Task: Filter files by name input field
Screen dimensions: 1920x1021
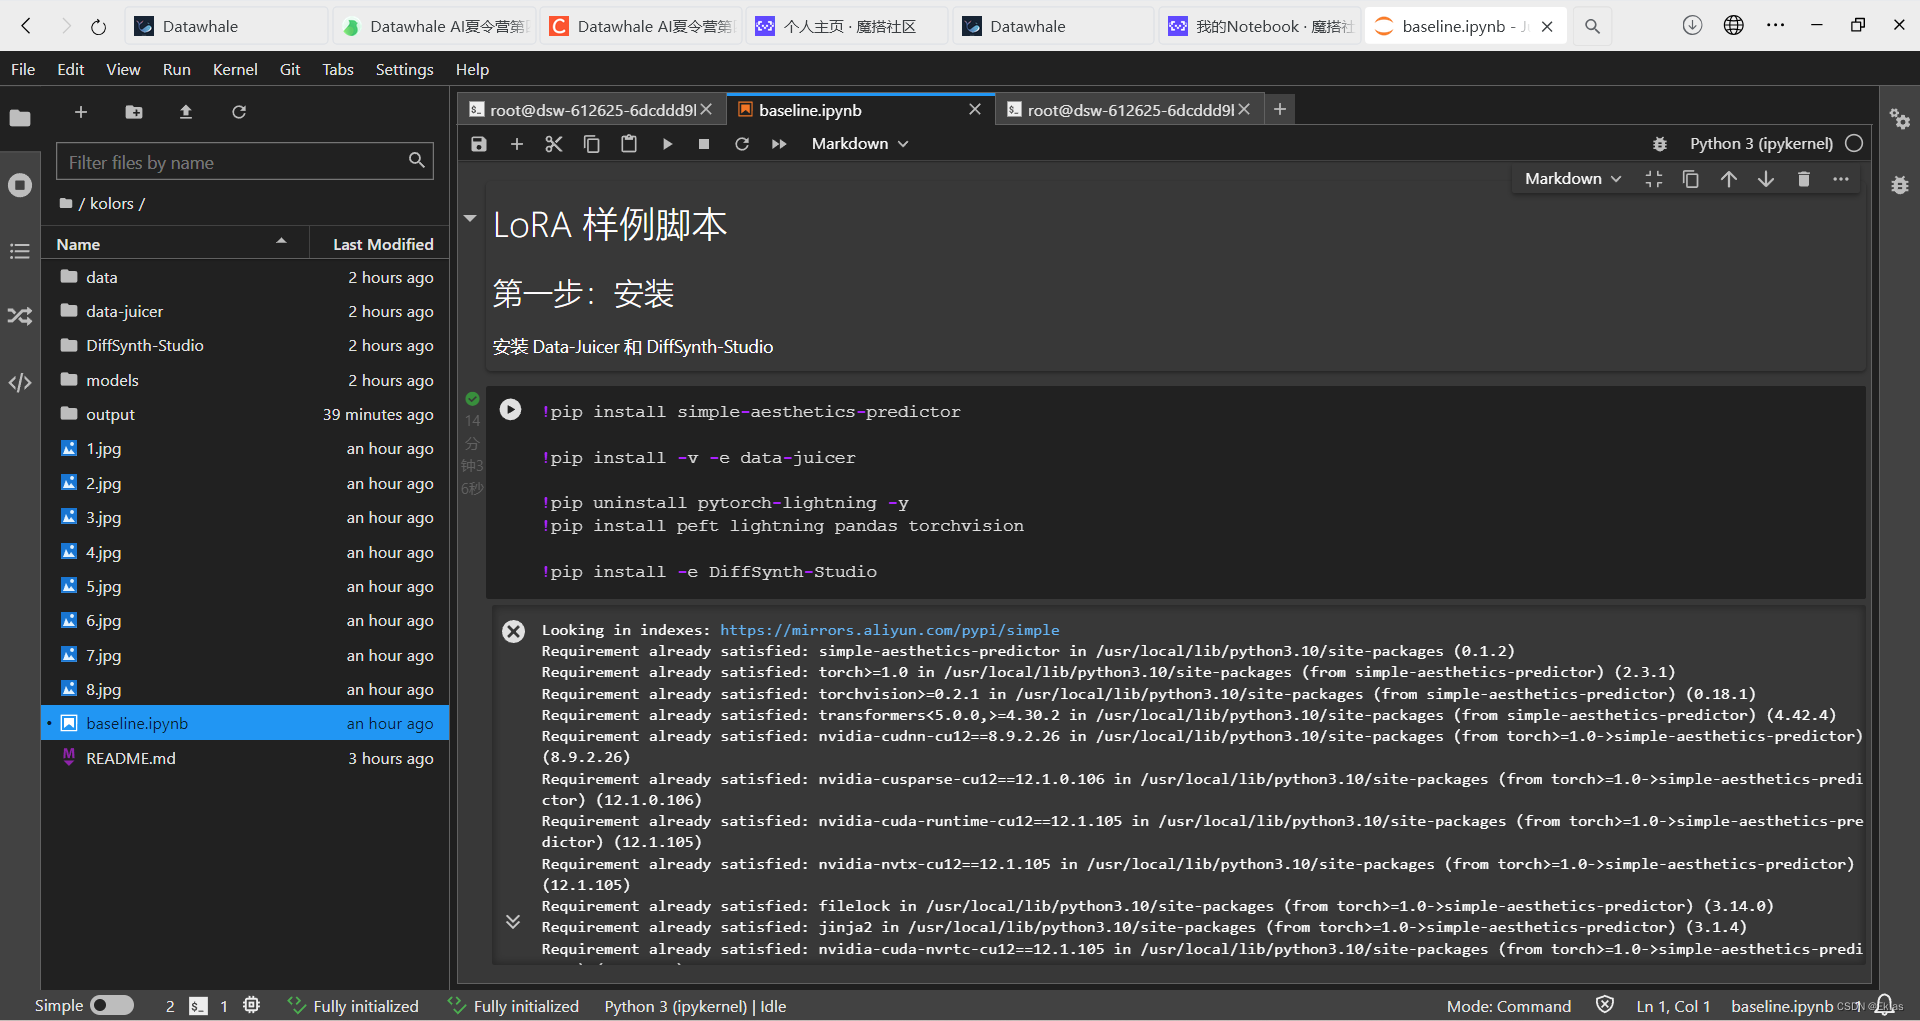Action: (x=245, y=162)
